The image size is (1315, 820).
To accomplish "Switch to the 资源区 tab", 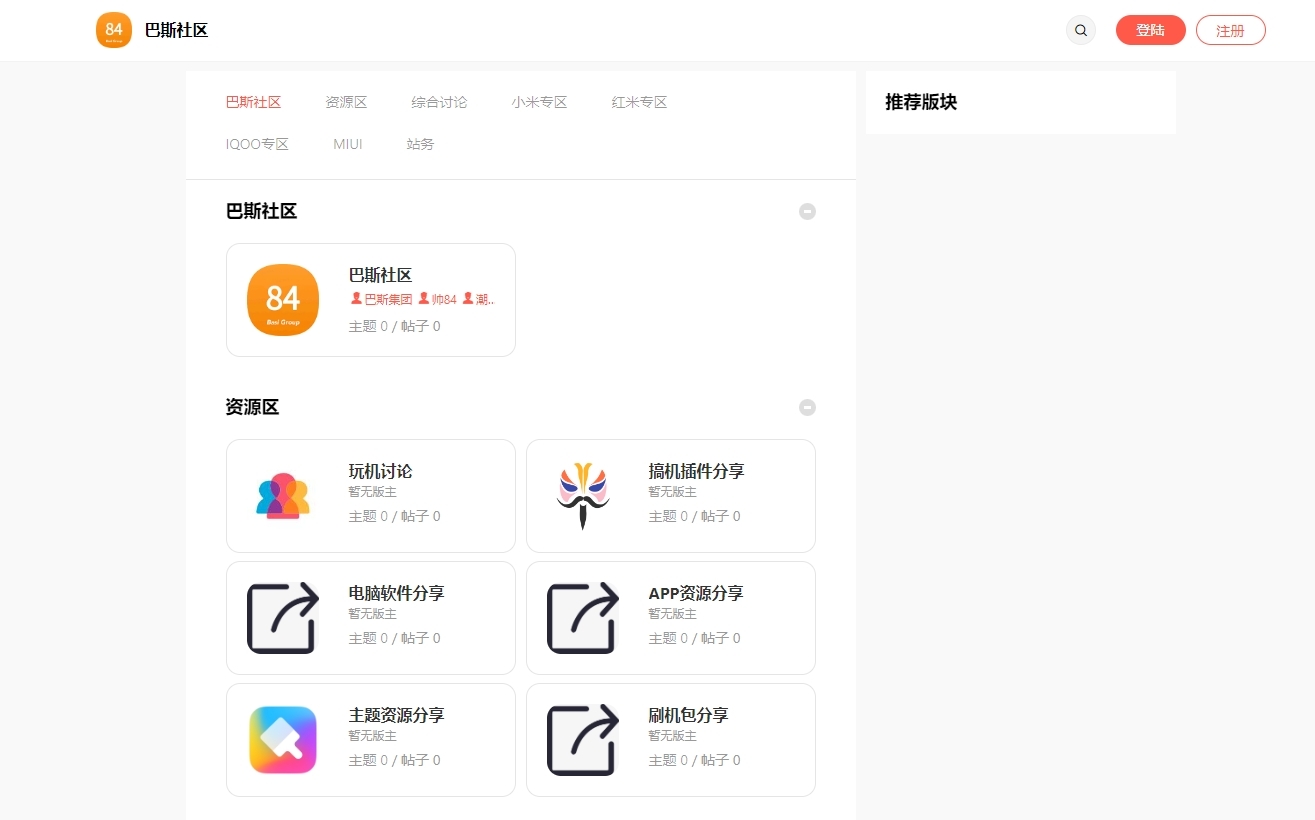I will tap(346, 102).
